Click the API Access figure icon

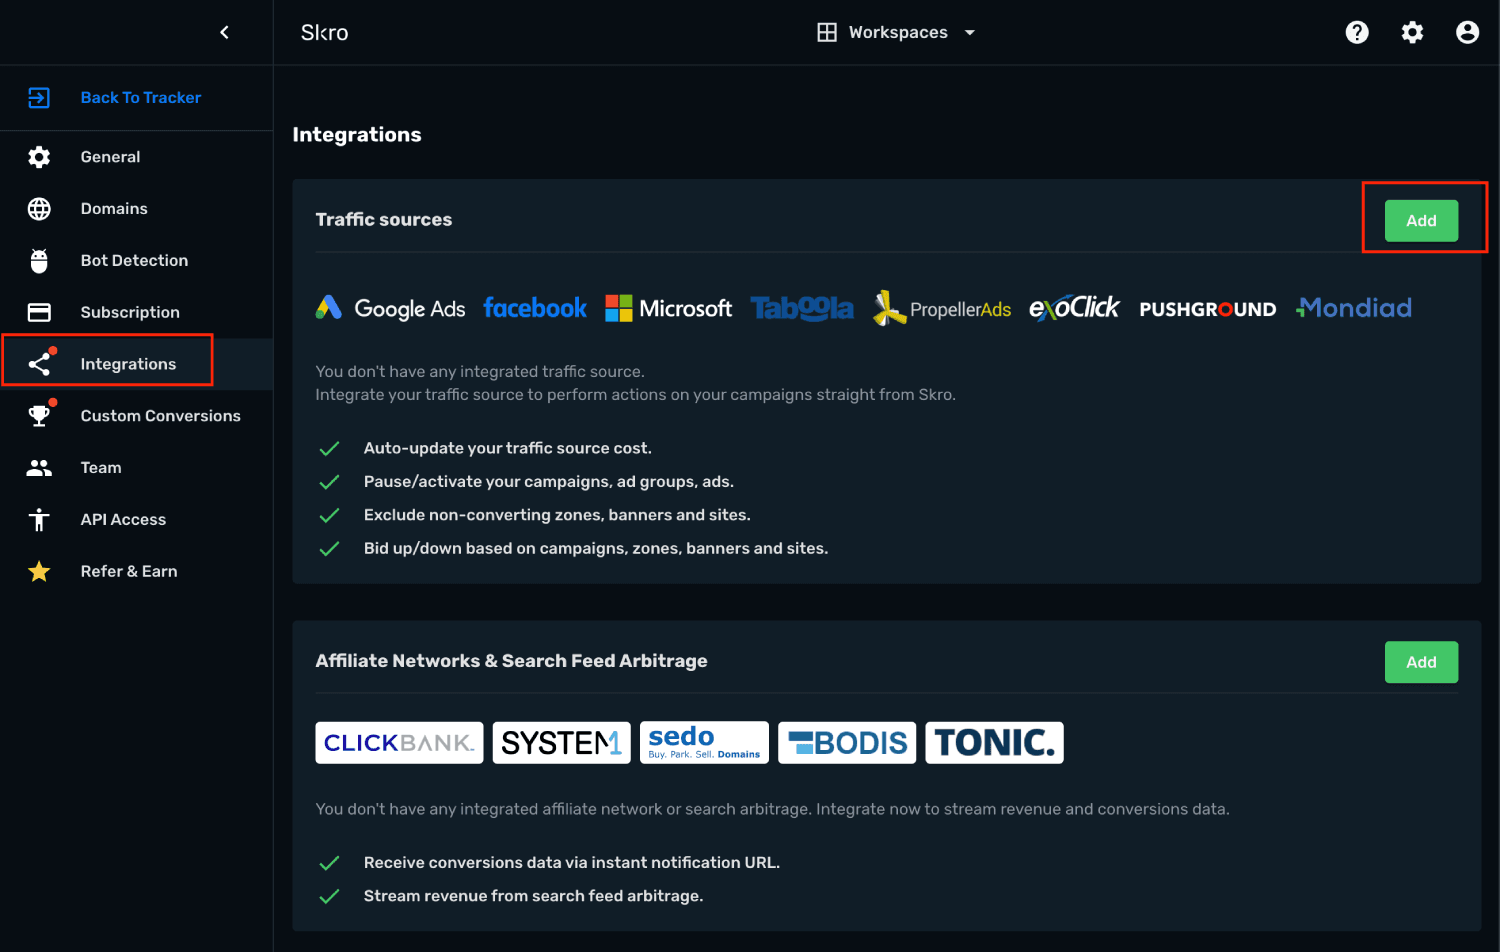tap(39, 519)
